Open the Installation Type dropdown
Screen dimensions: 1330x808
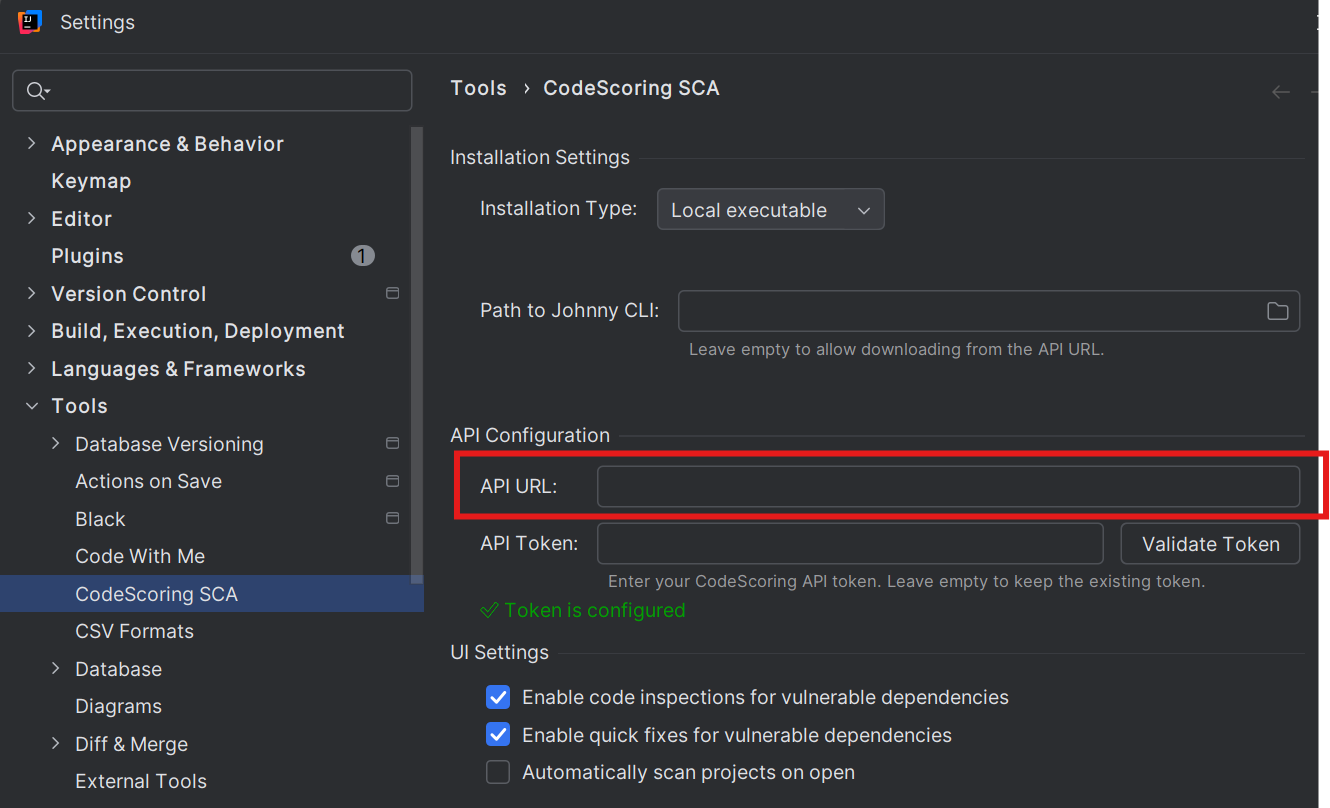(x=770, y=210)
